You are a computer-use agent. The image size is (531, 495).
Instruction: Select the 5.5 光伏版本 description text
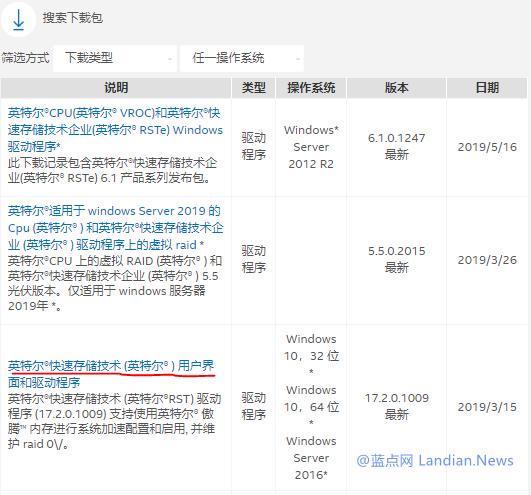(115, 283)
